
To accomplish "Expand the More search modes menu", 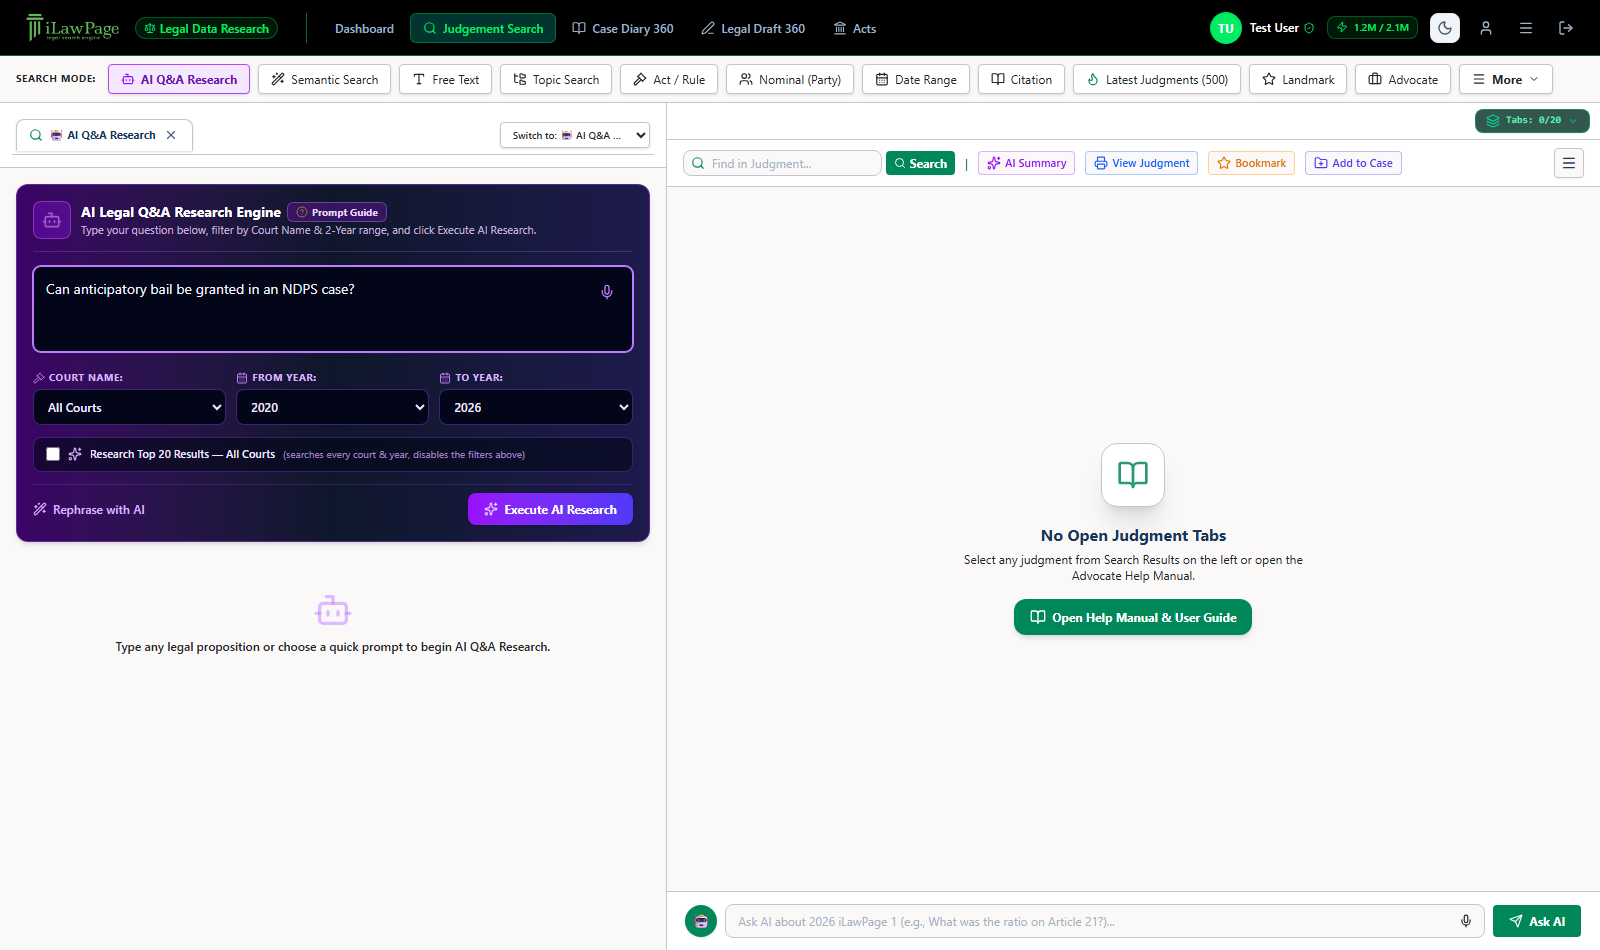I will 1506,79.
